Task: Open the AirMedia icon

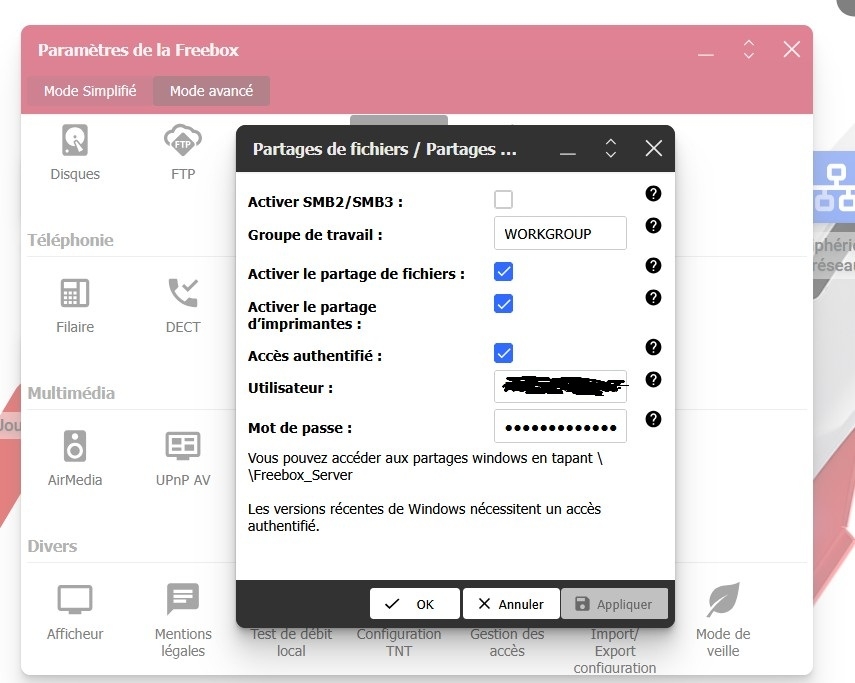Action: click(75, 446)
